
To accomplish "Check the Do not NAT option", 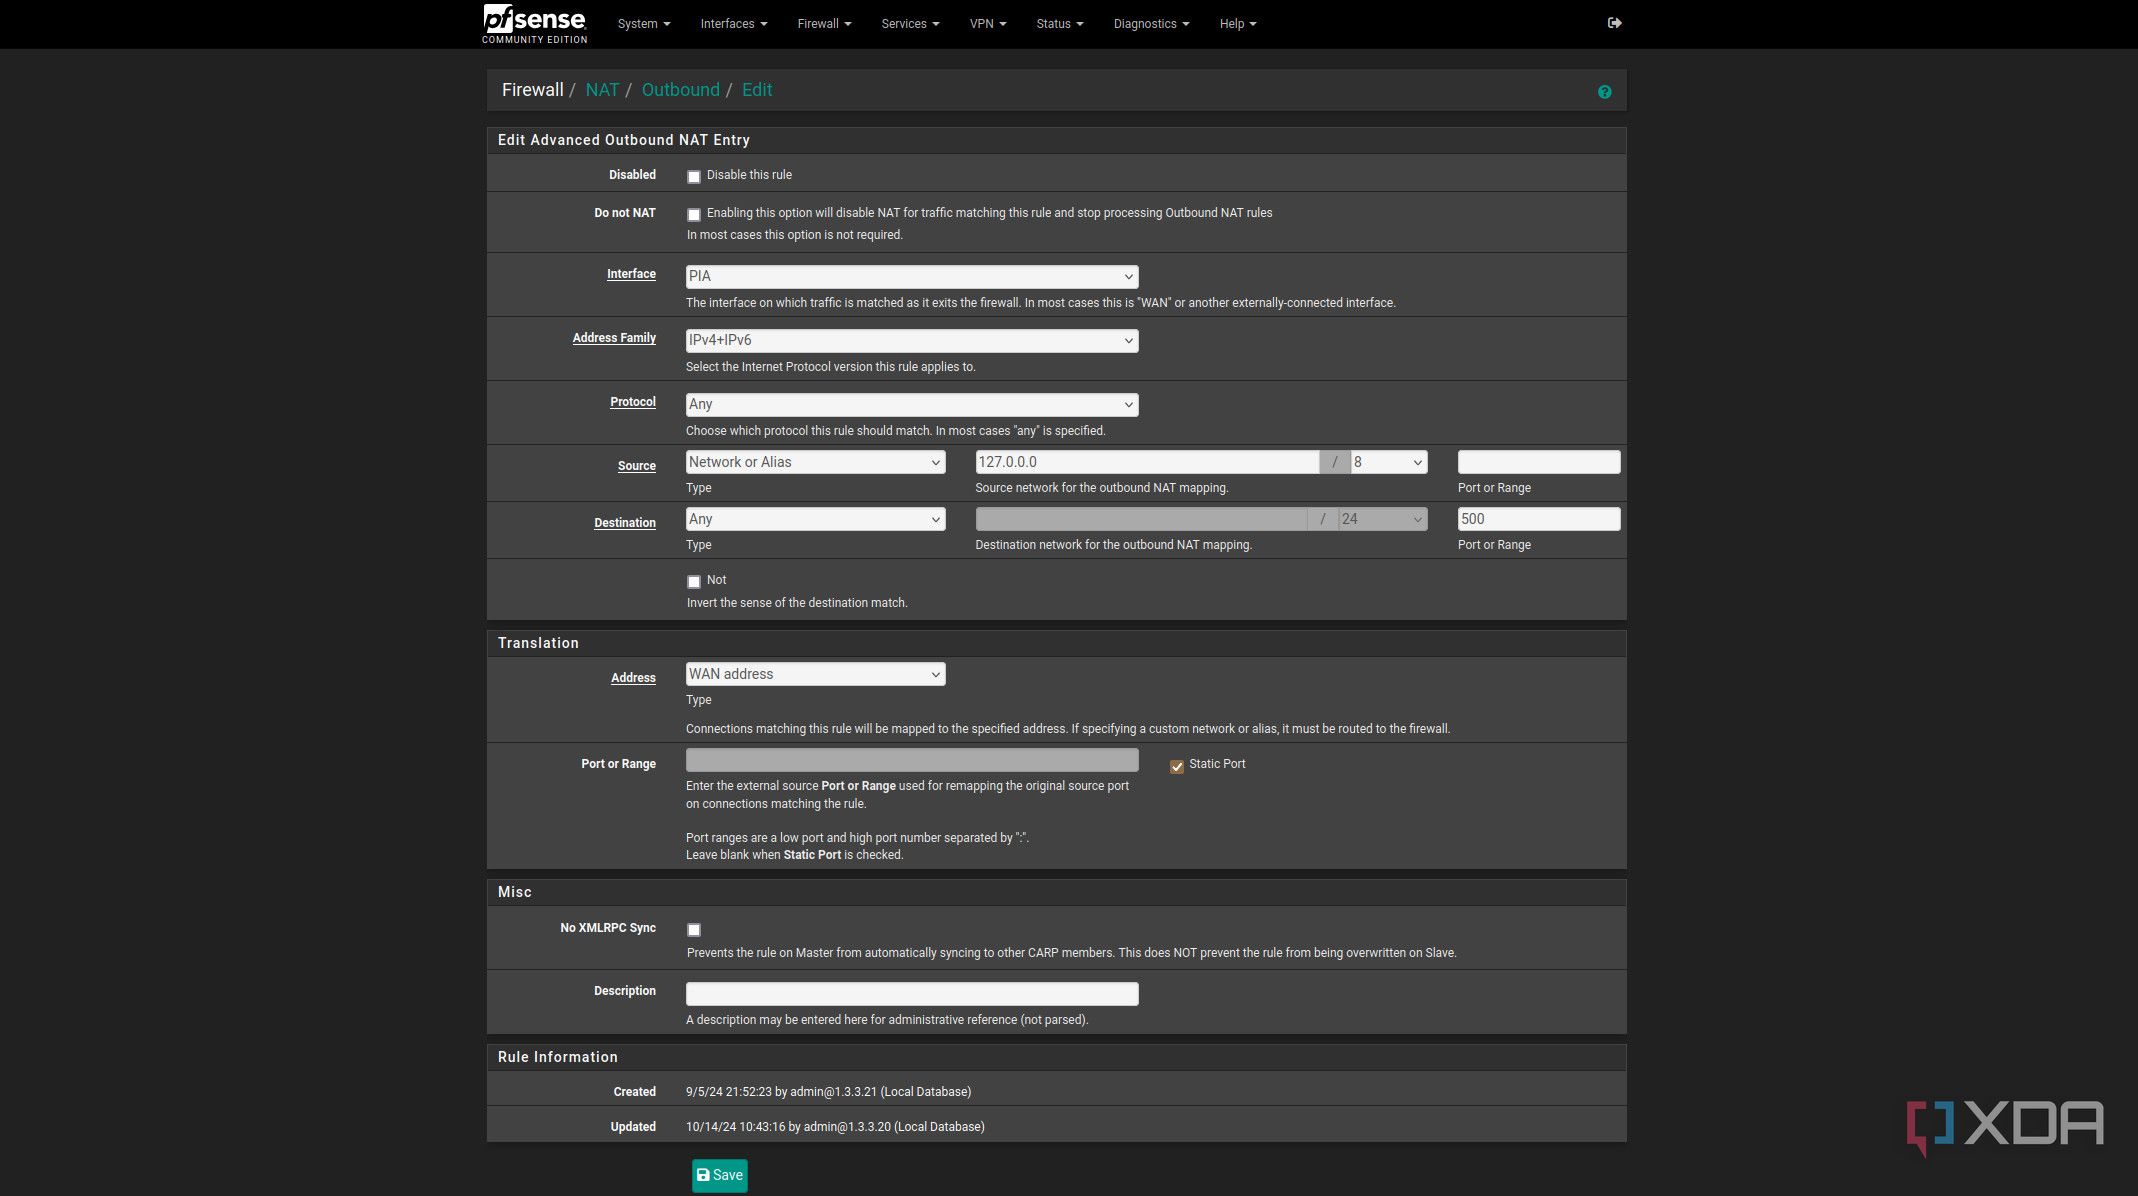I will pyautogui.click(x=694, y=214).
